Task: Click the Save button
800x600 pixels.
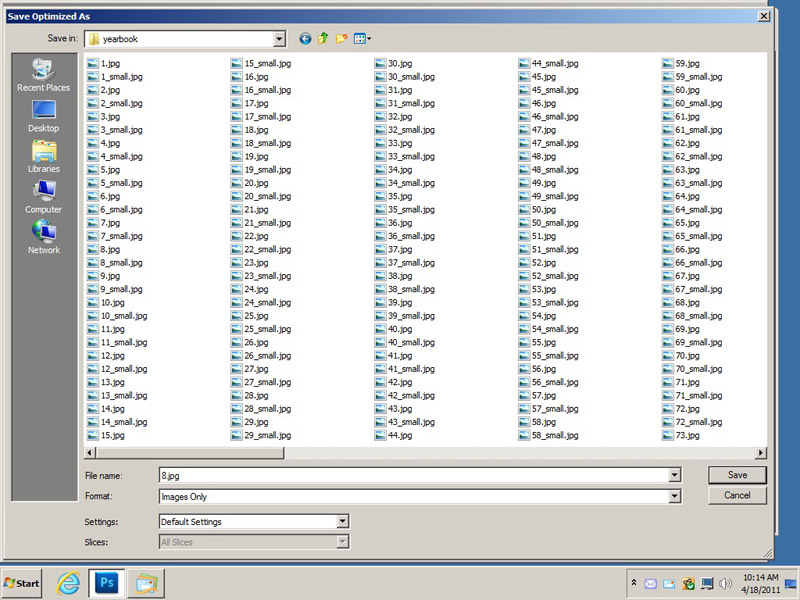Action: click(737, 475)
